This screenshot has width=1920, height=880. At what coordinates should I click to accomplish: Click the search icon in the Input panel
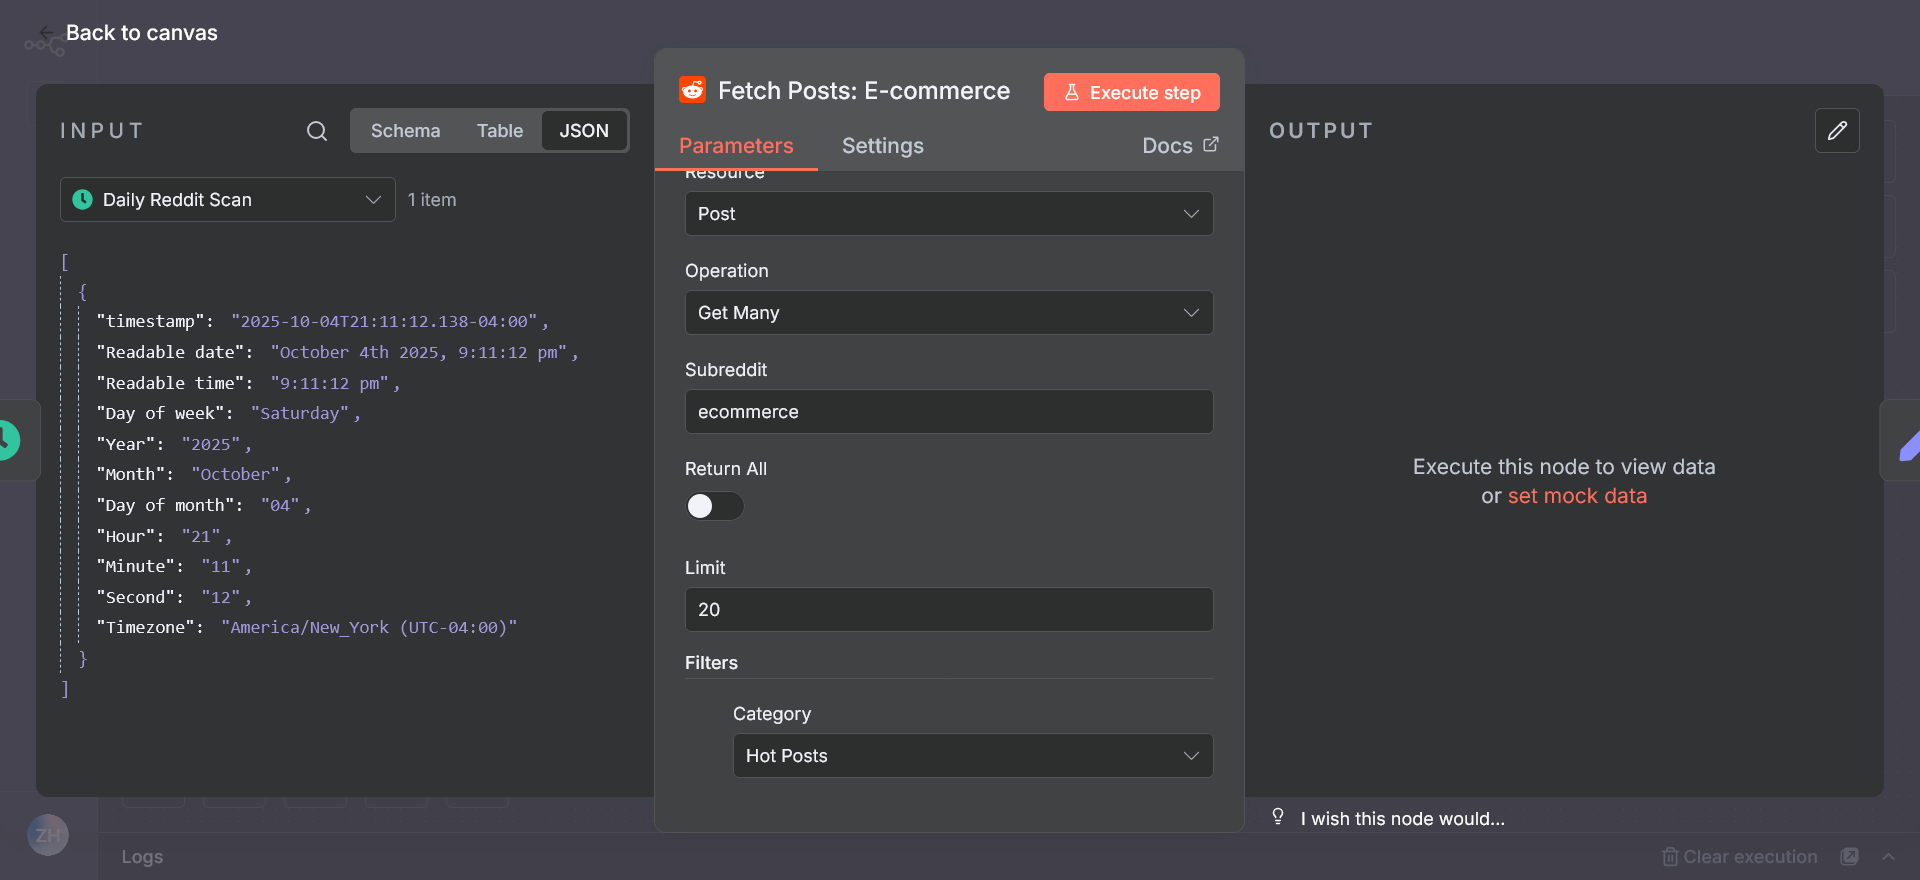317,131
